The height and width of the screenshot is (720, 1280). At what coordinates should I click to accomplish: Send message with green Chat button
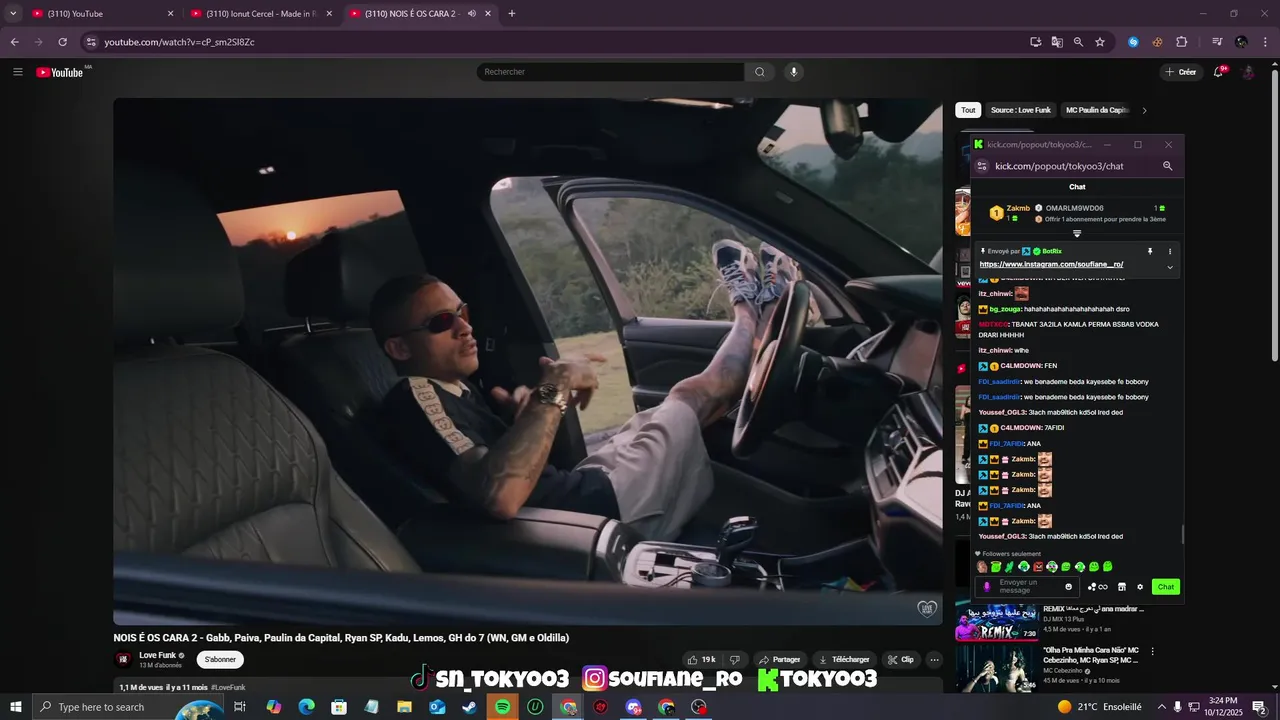(x=1166, y=587)
